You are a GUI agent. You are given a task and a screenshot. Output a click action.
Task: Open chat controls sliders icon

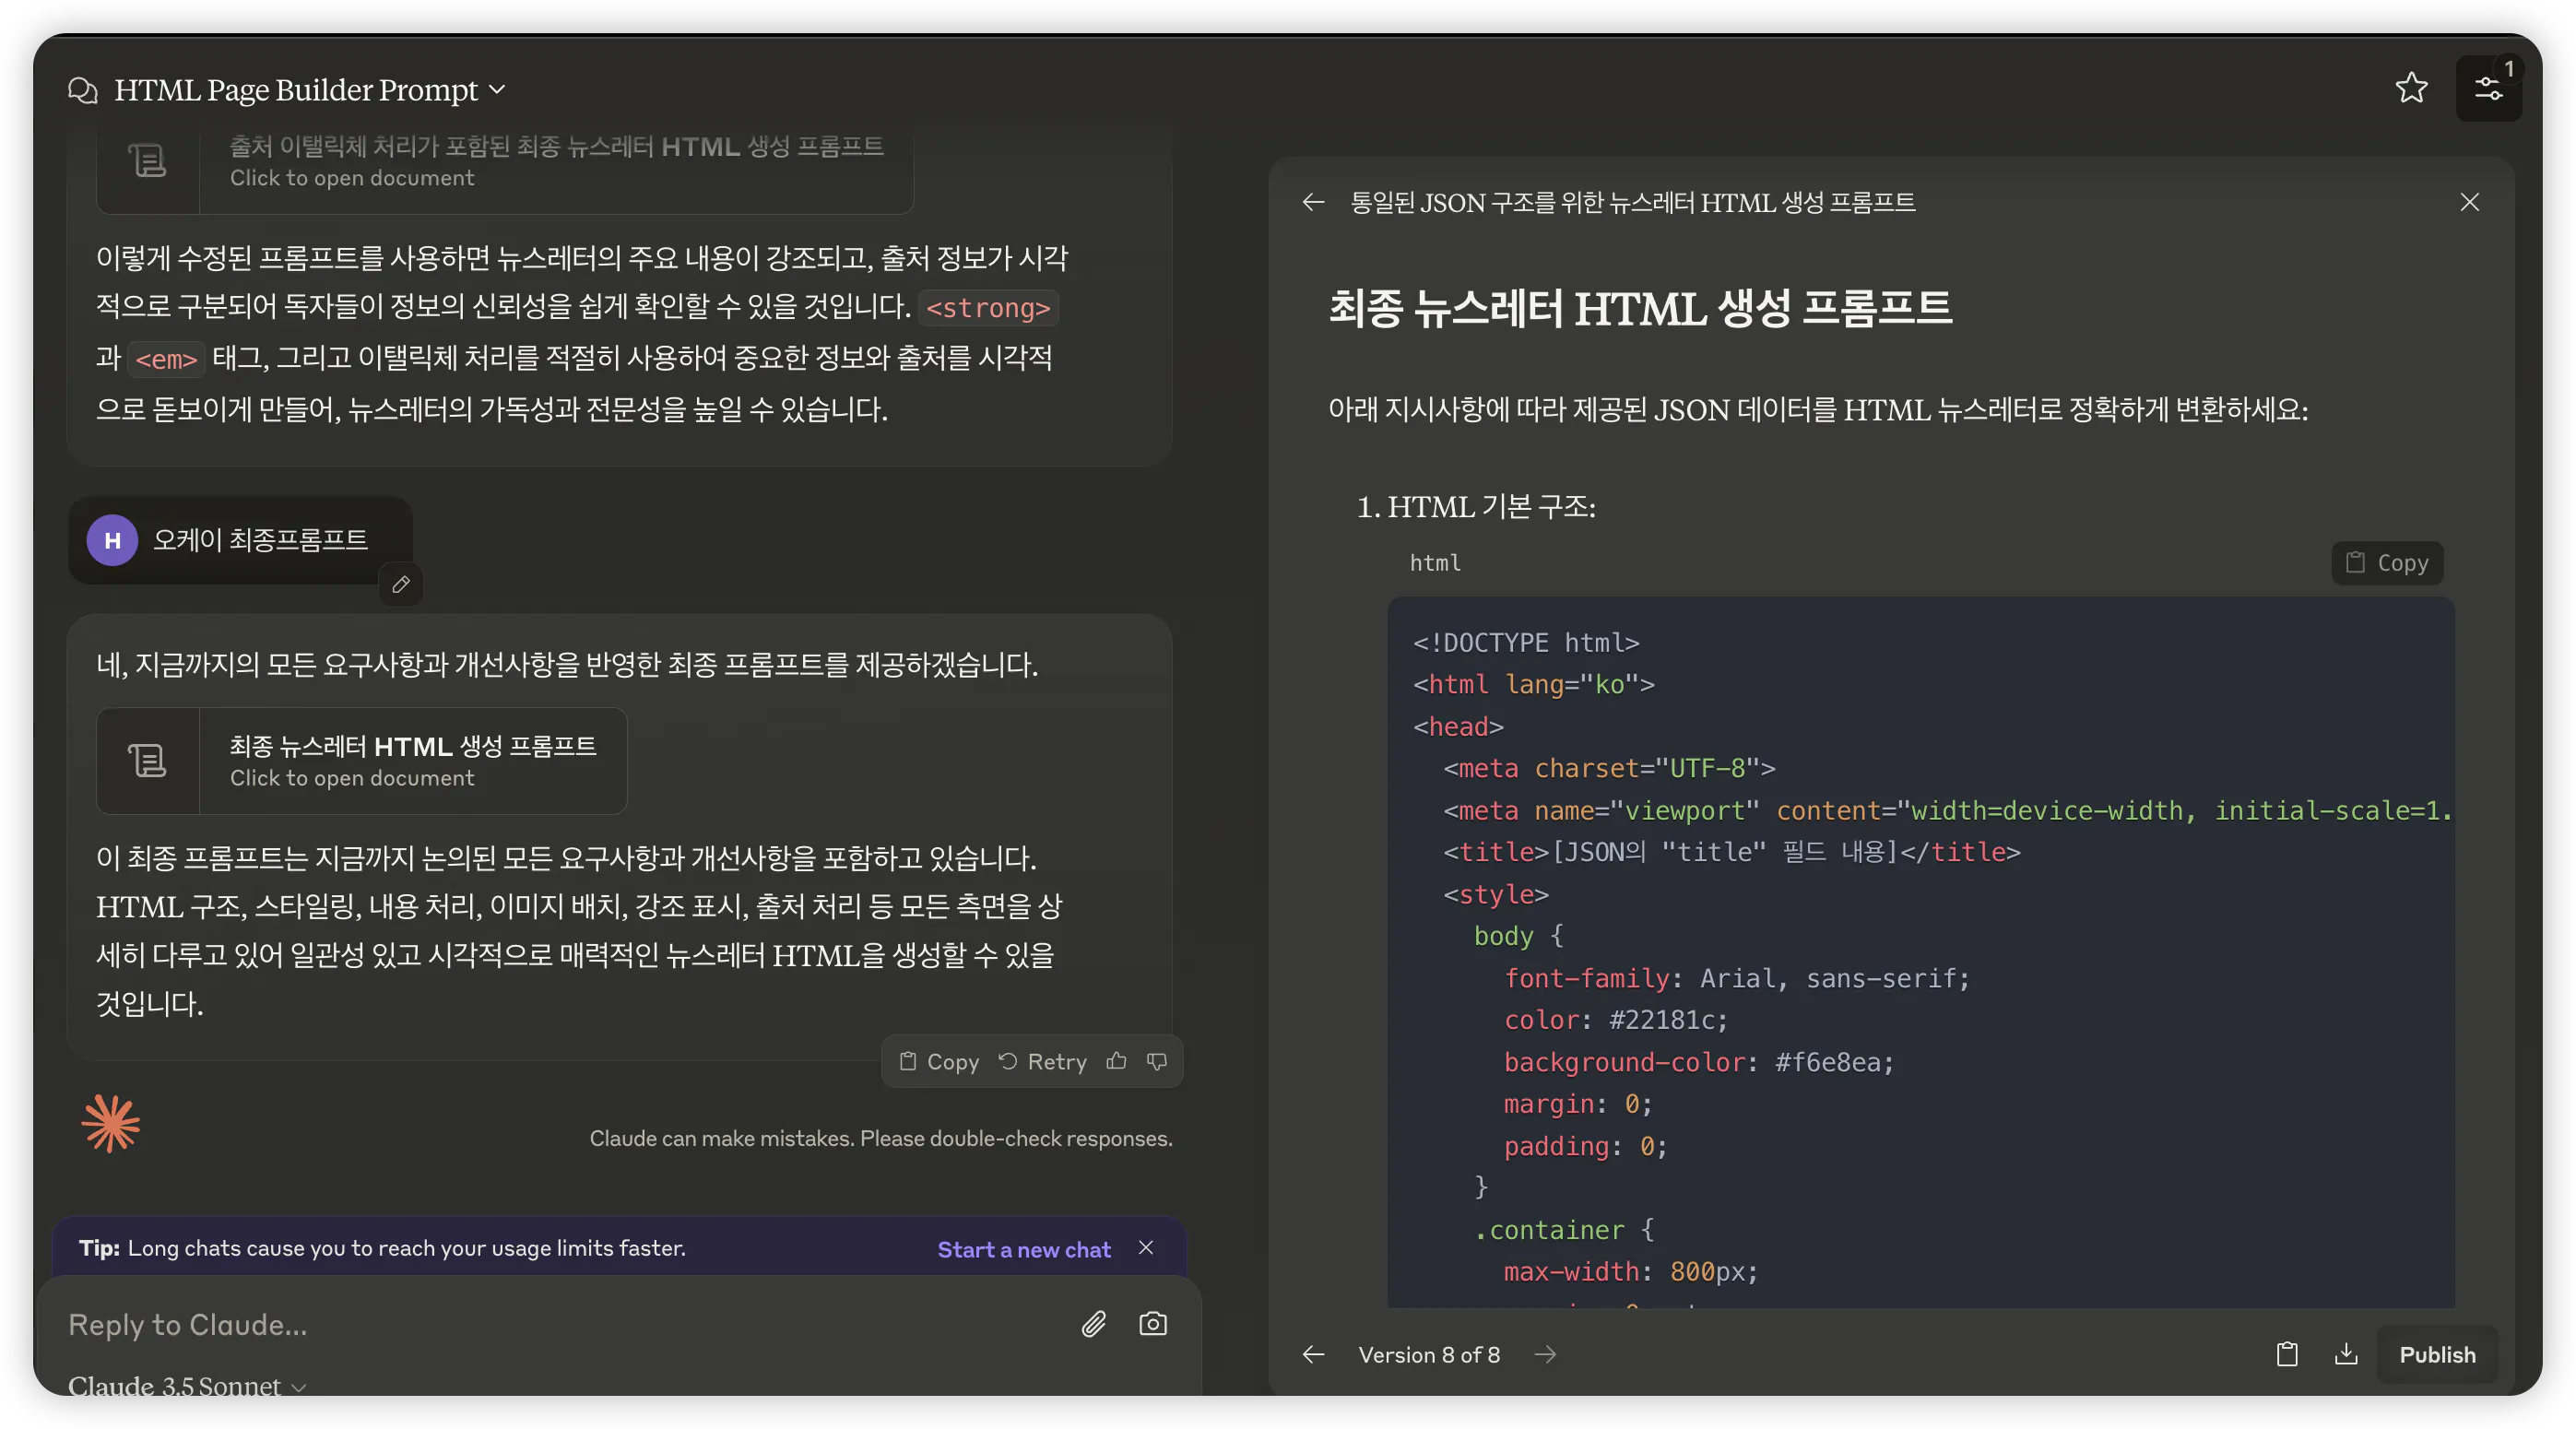(2488, 89)
